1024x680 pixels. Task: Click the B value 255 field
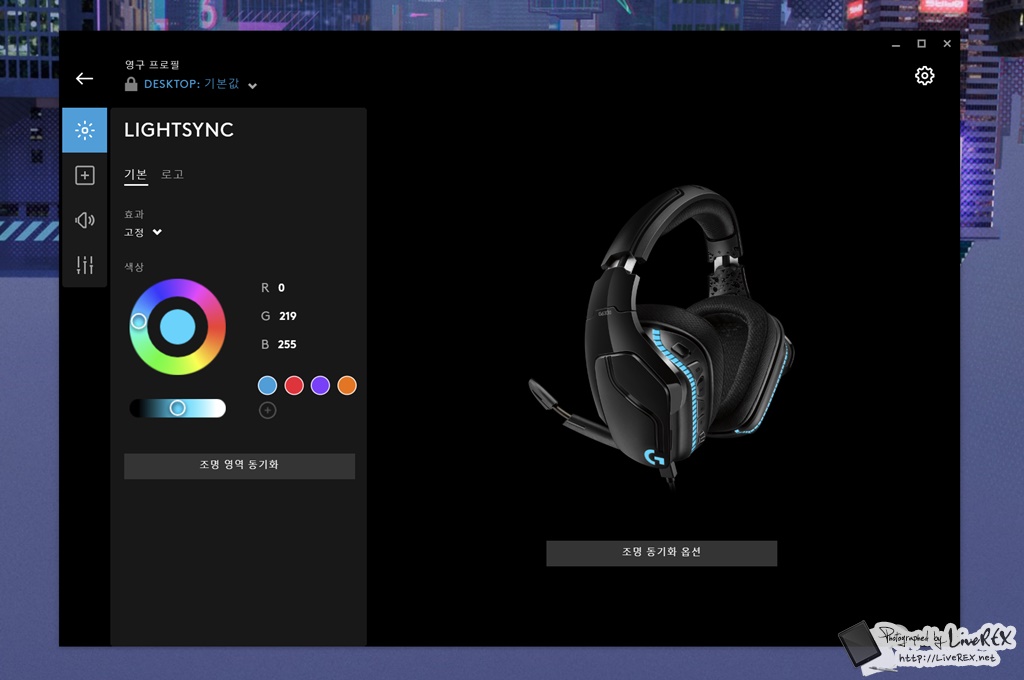[287, 344]
